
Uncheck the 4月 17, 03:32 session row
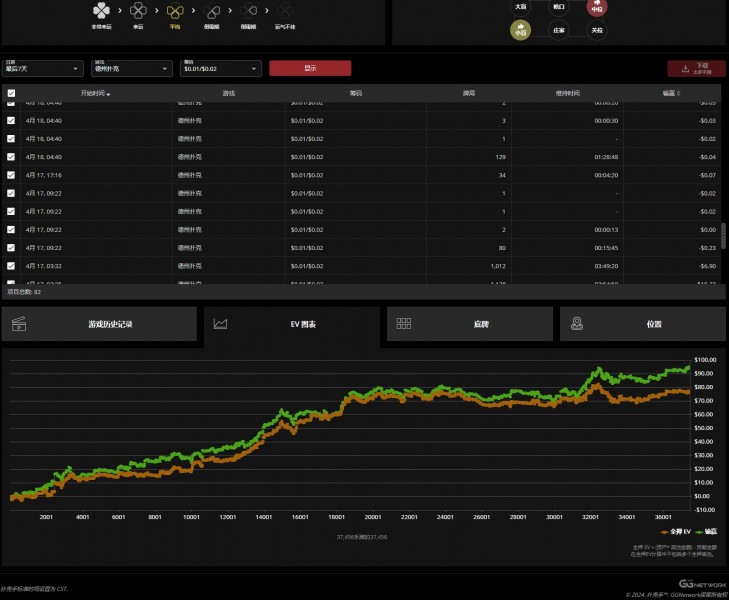tap(11, 265)
